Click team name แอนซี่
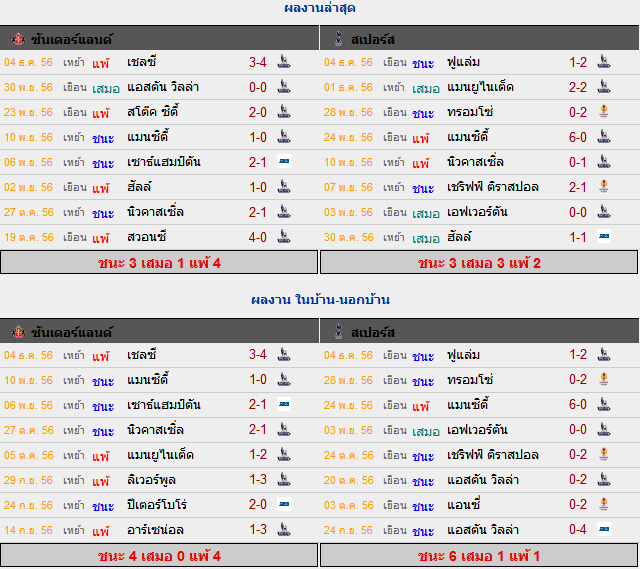The width and height of the screenshot is (640, 569). [x=463, y=505]
